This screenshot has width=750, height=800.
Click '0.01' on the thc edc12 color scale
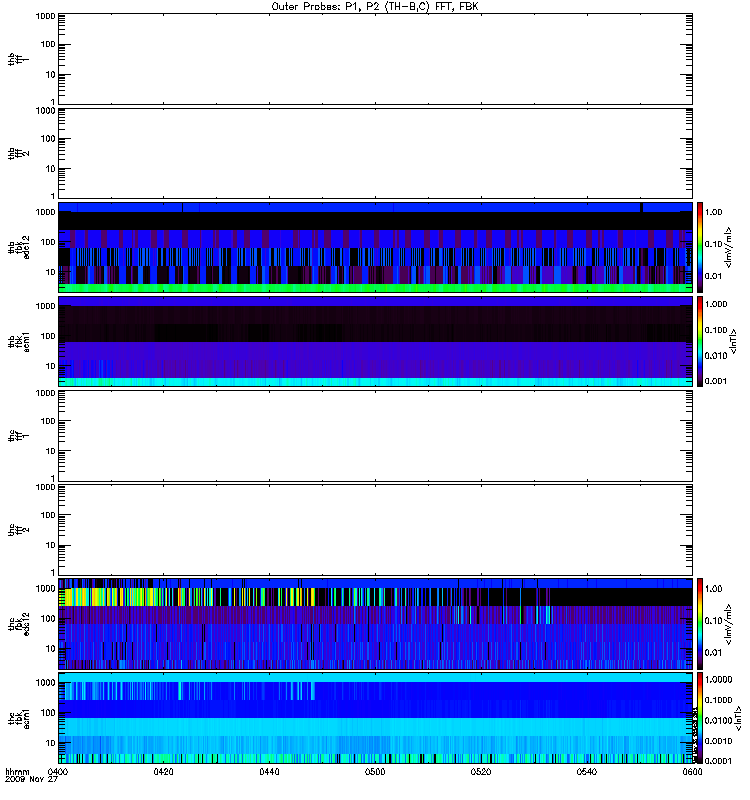(713, 653)
